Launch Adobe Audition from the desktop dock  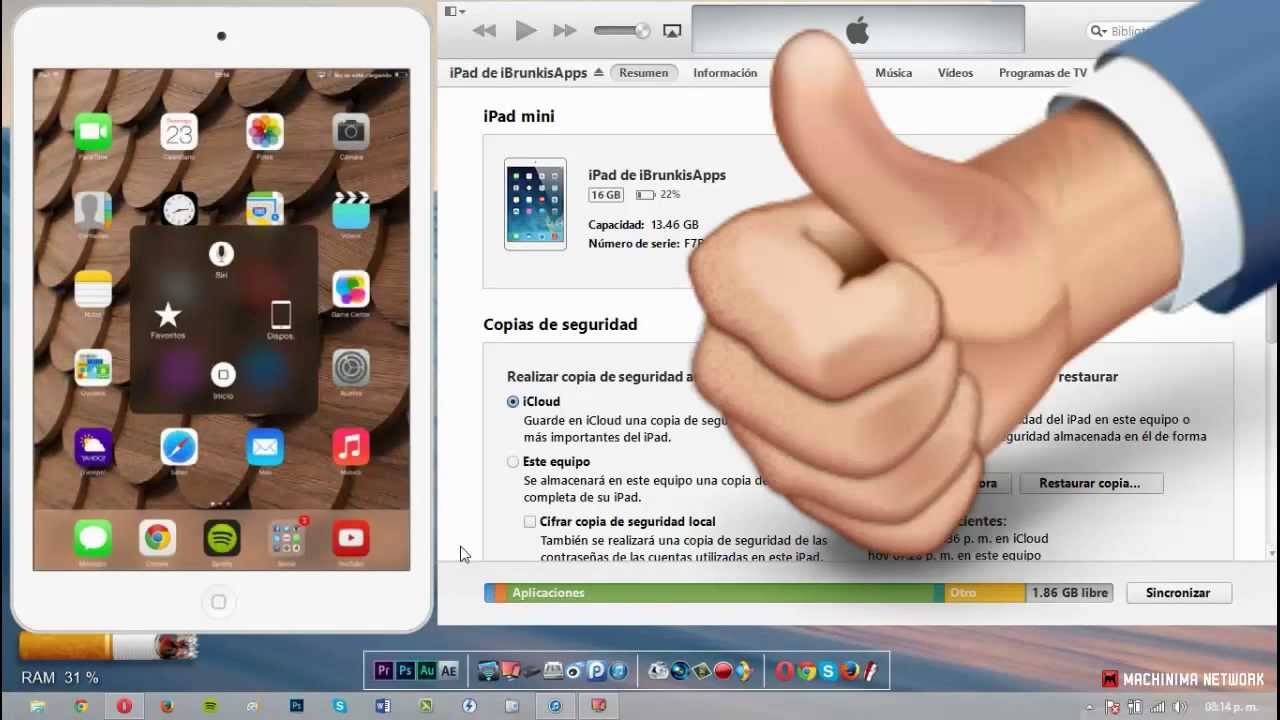click(x=427, y=671)
